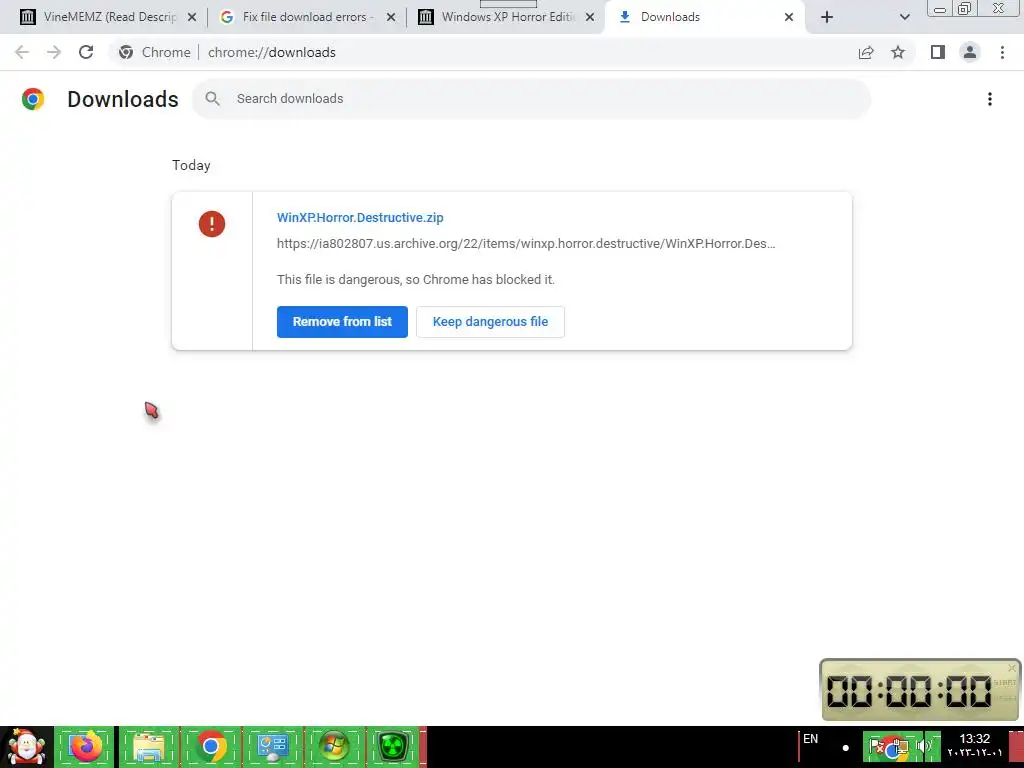Reload the downloads page

86,52
